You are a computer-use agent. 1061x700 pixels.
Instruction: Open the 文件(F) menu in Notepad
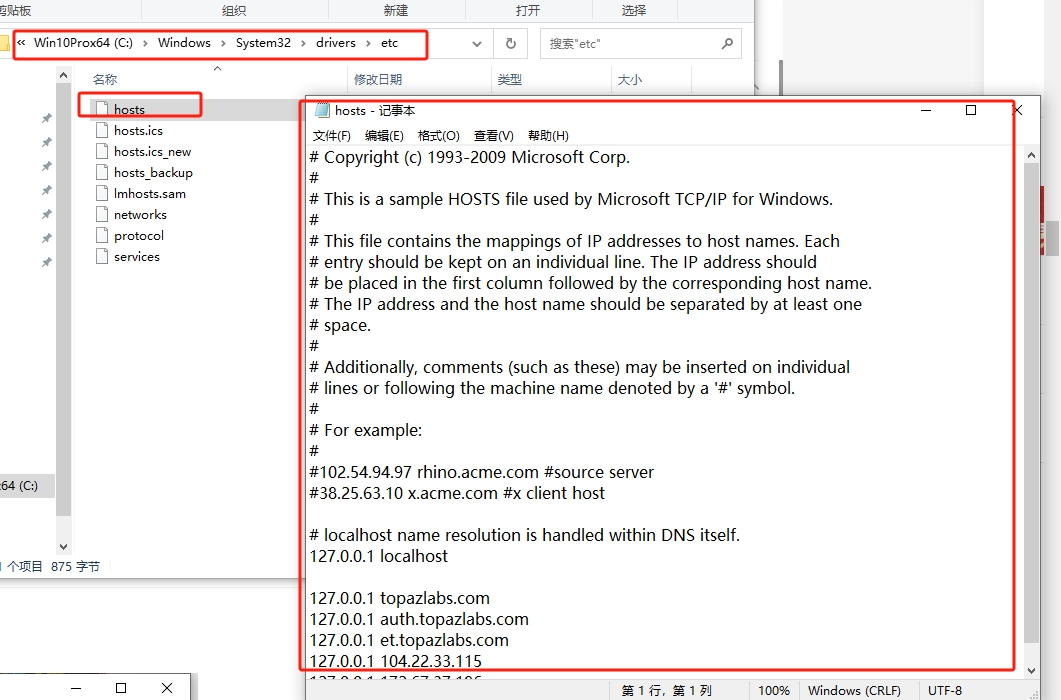point(332,136)
